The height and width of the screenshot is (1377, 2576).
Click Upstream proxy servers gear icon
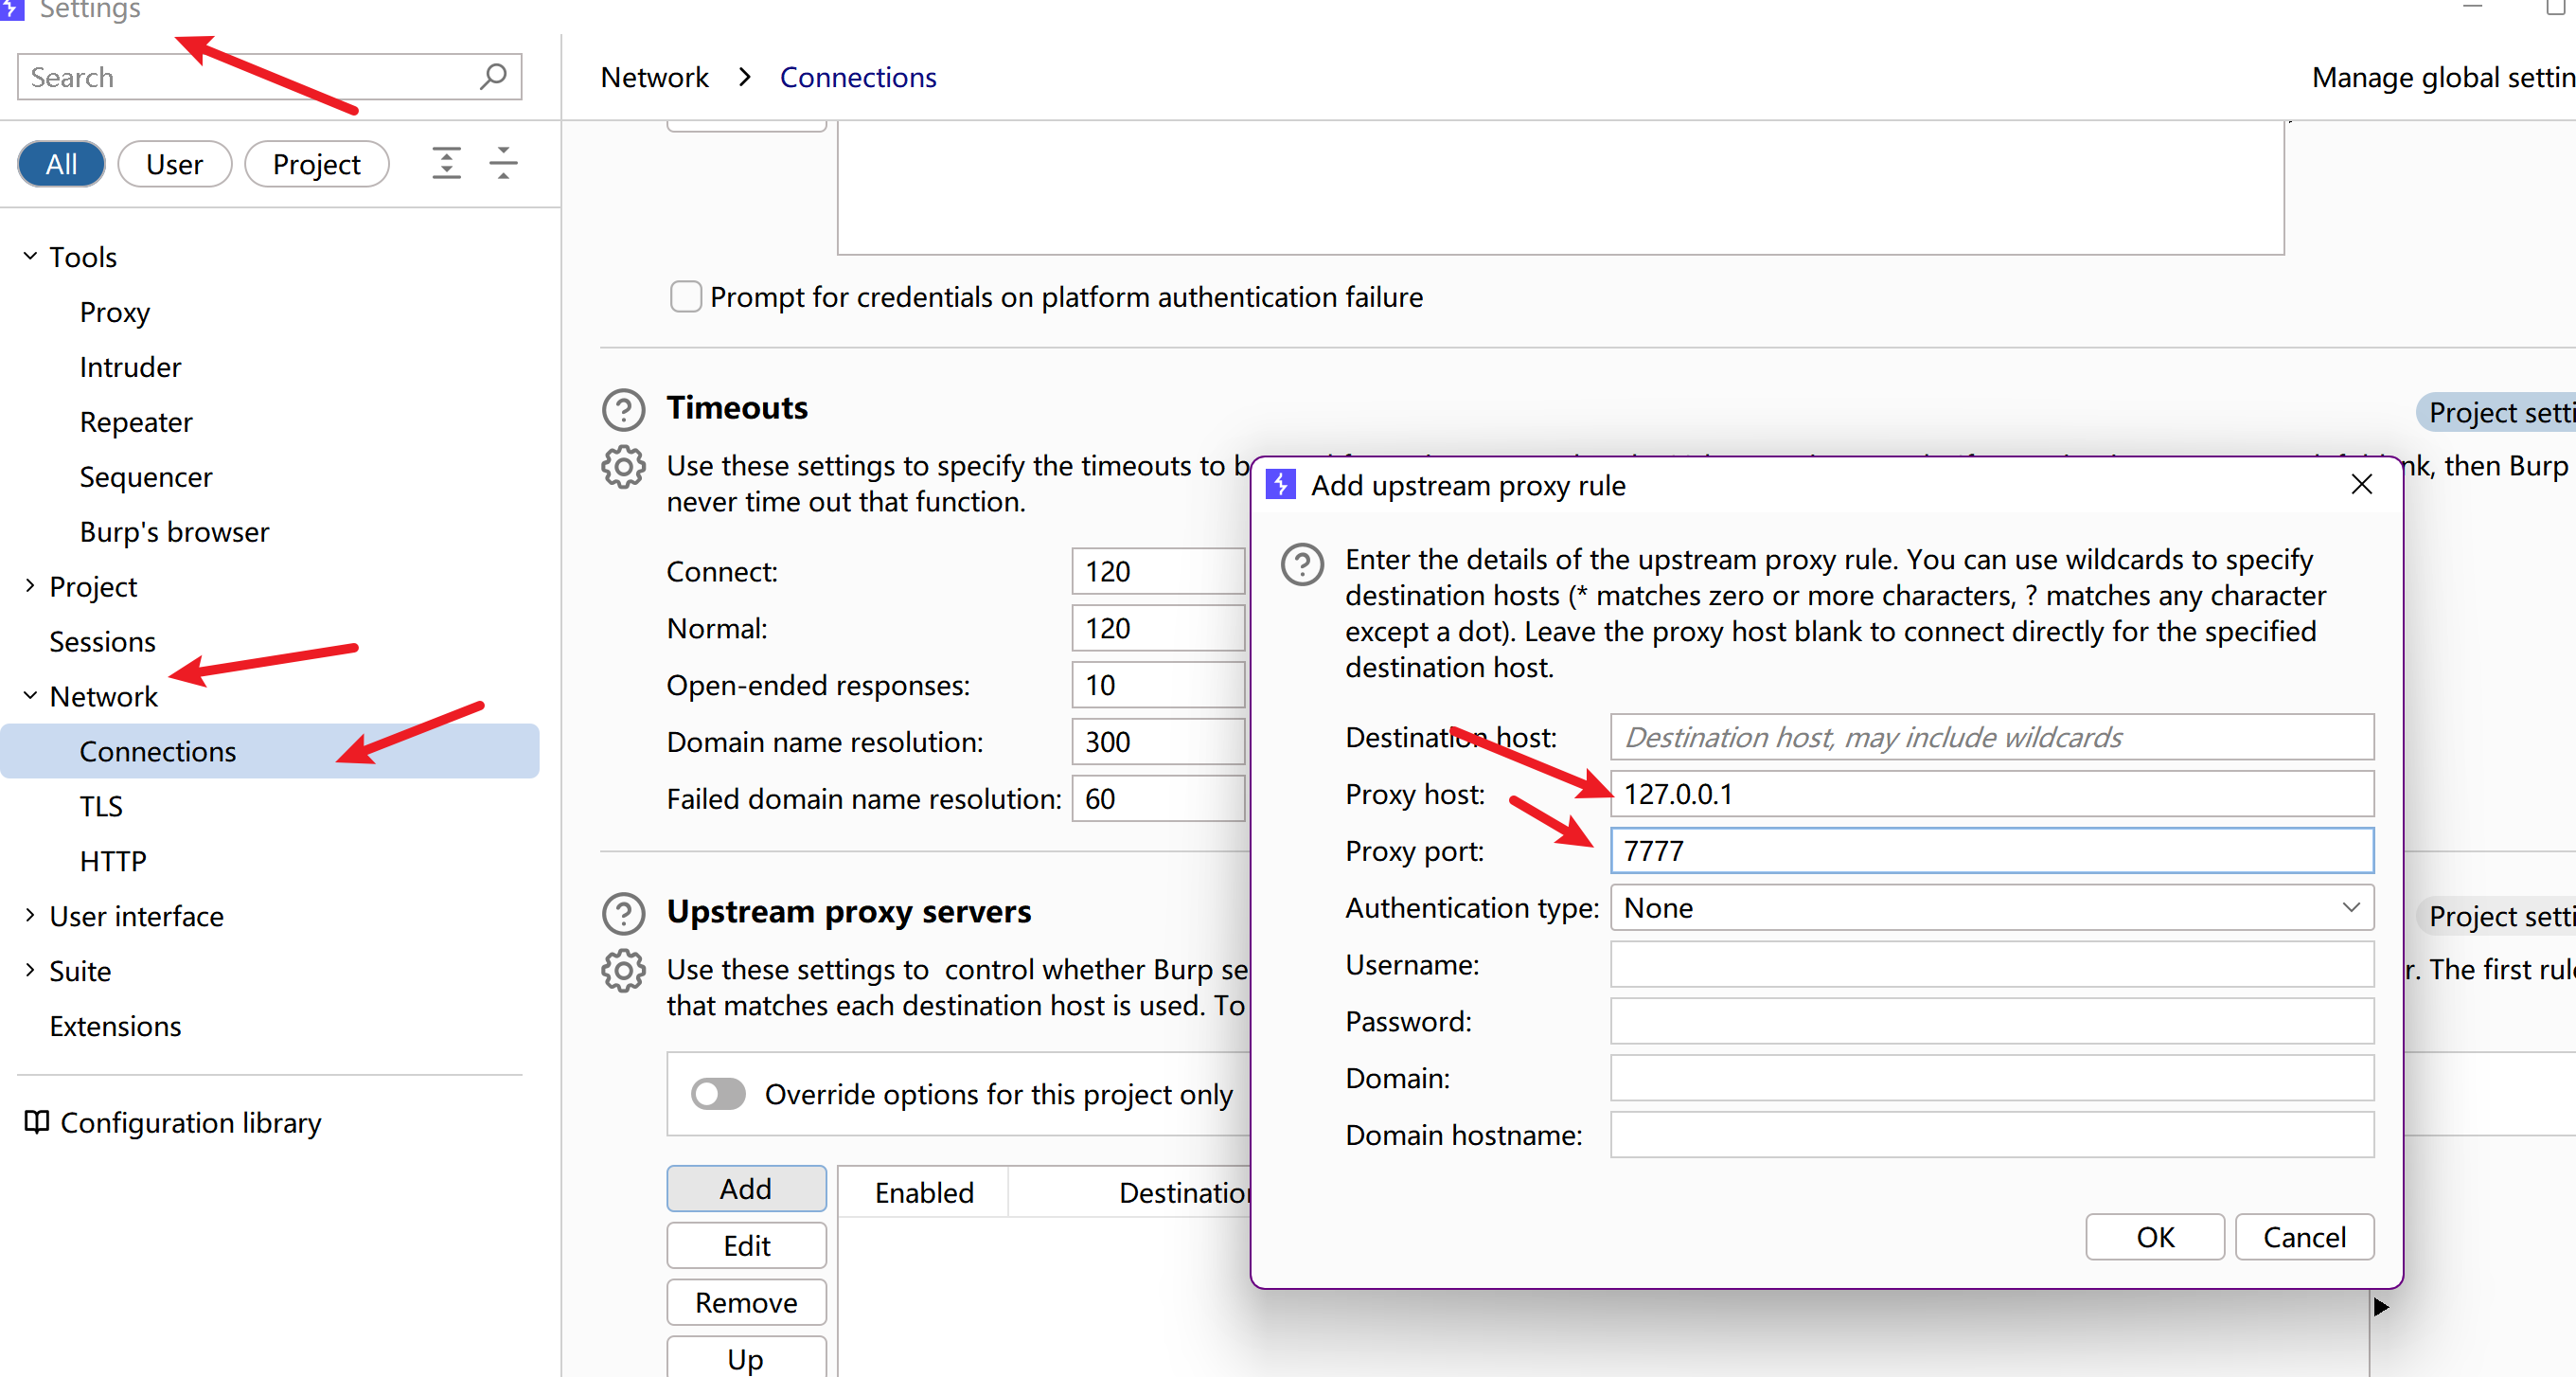point(623,970)
